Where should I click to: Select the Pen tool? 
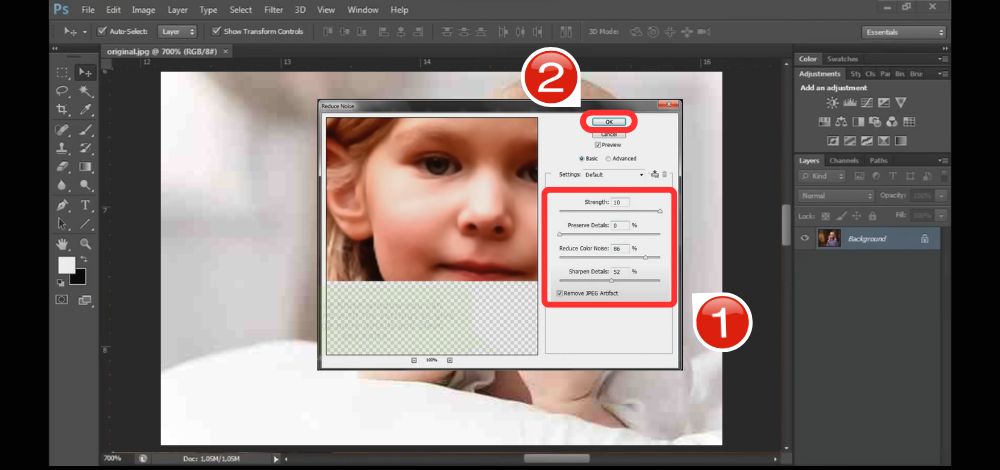[62, 205]
